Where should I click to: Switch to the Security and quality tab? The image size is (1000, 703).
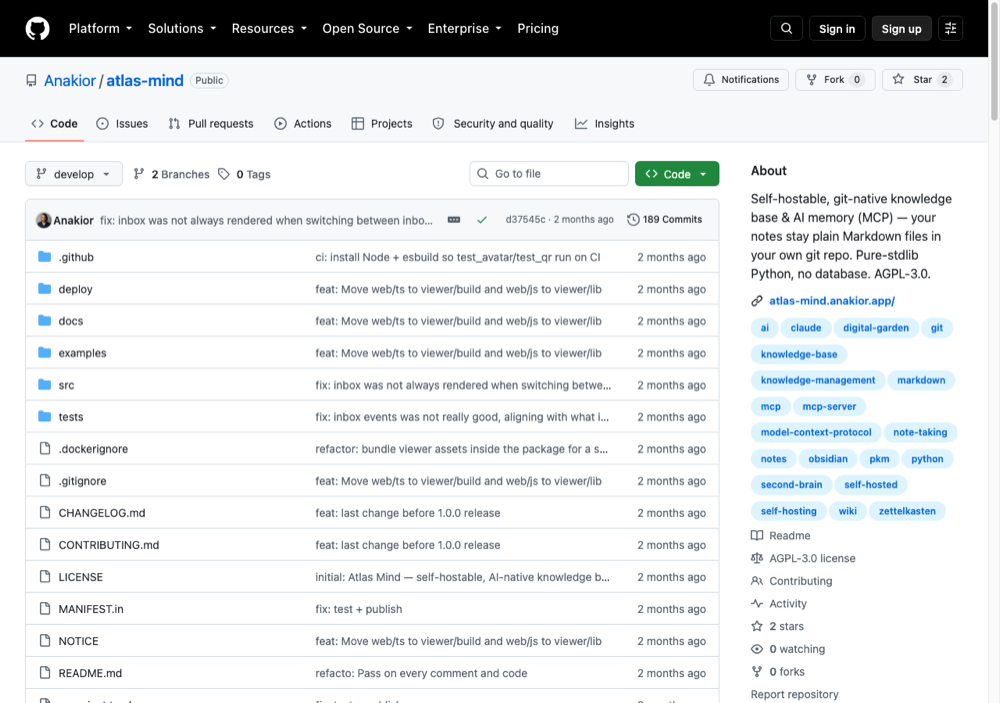(x=493, y=124)
